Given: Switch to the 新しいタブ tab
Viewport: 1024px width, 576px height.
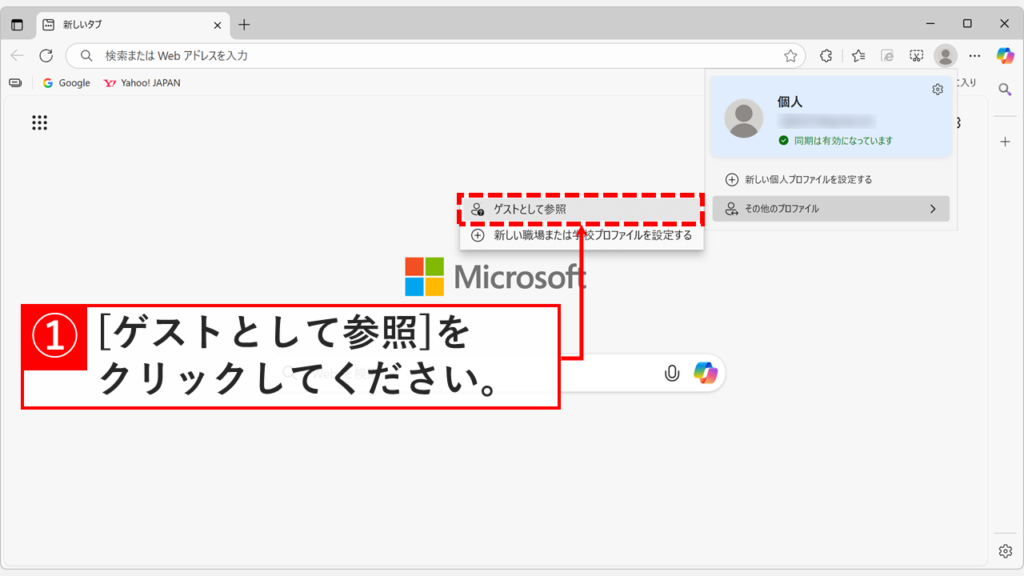Looking at the screenshot, I should 80,24.
